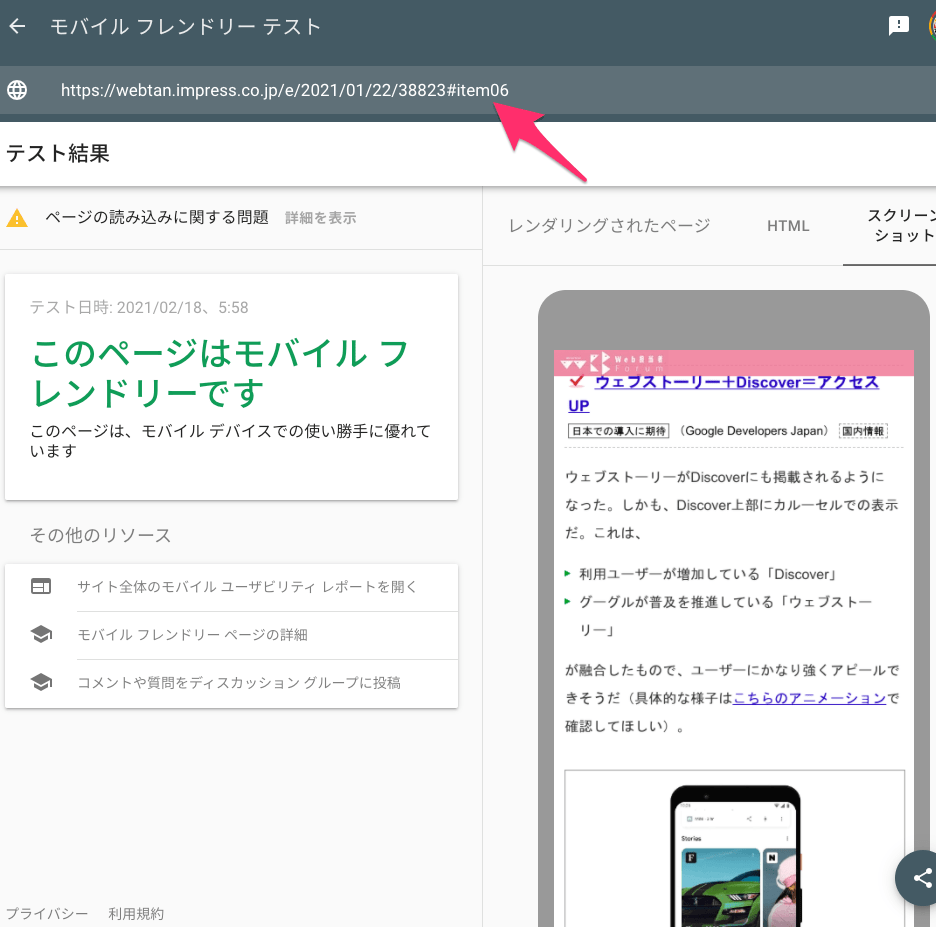Open サイト全体のモバイル ユーザビリティ レポートを開く
The width and height of the screenshot is (936, 927).
click(247, 587)
